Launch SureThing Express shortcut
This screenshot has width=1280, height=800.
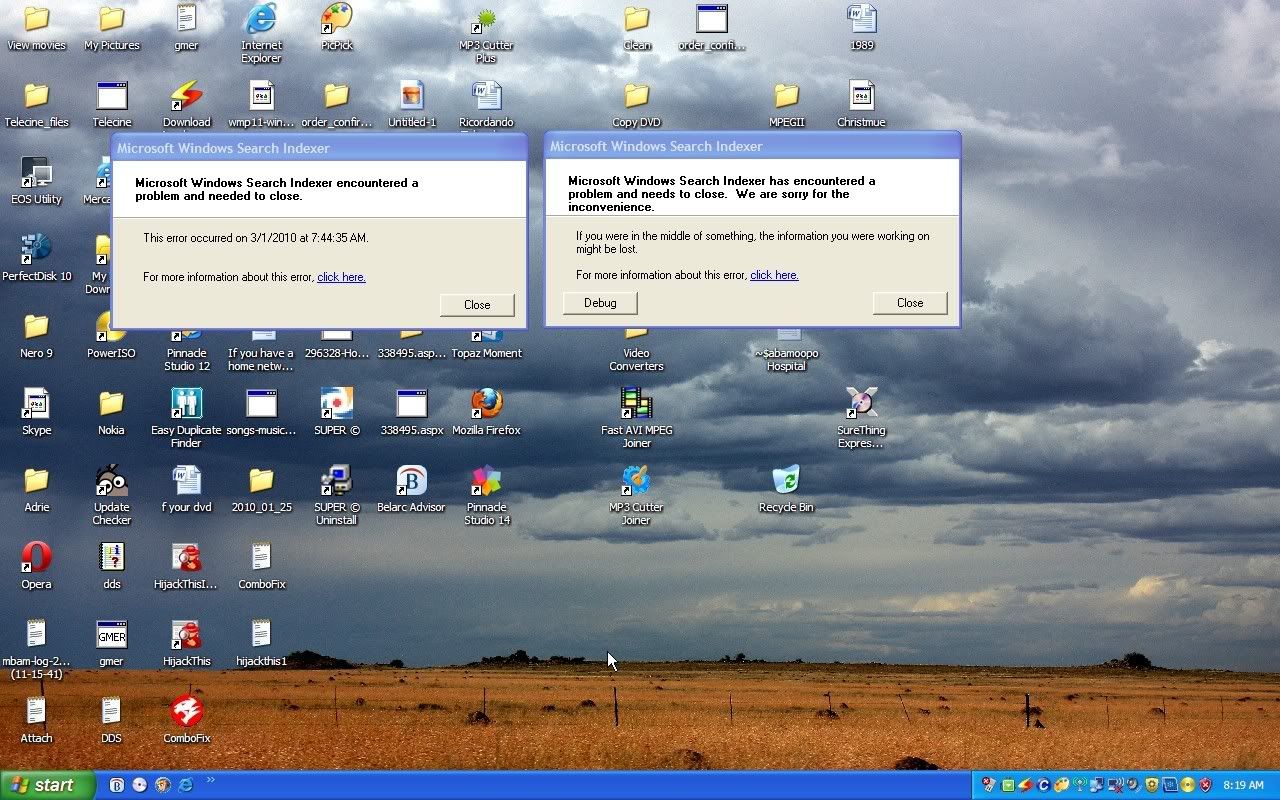pyautogui.click(x=861, y=417)
